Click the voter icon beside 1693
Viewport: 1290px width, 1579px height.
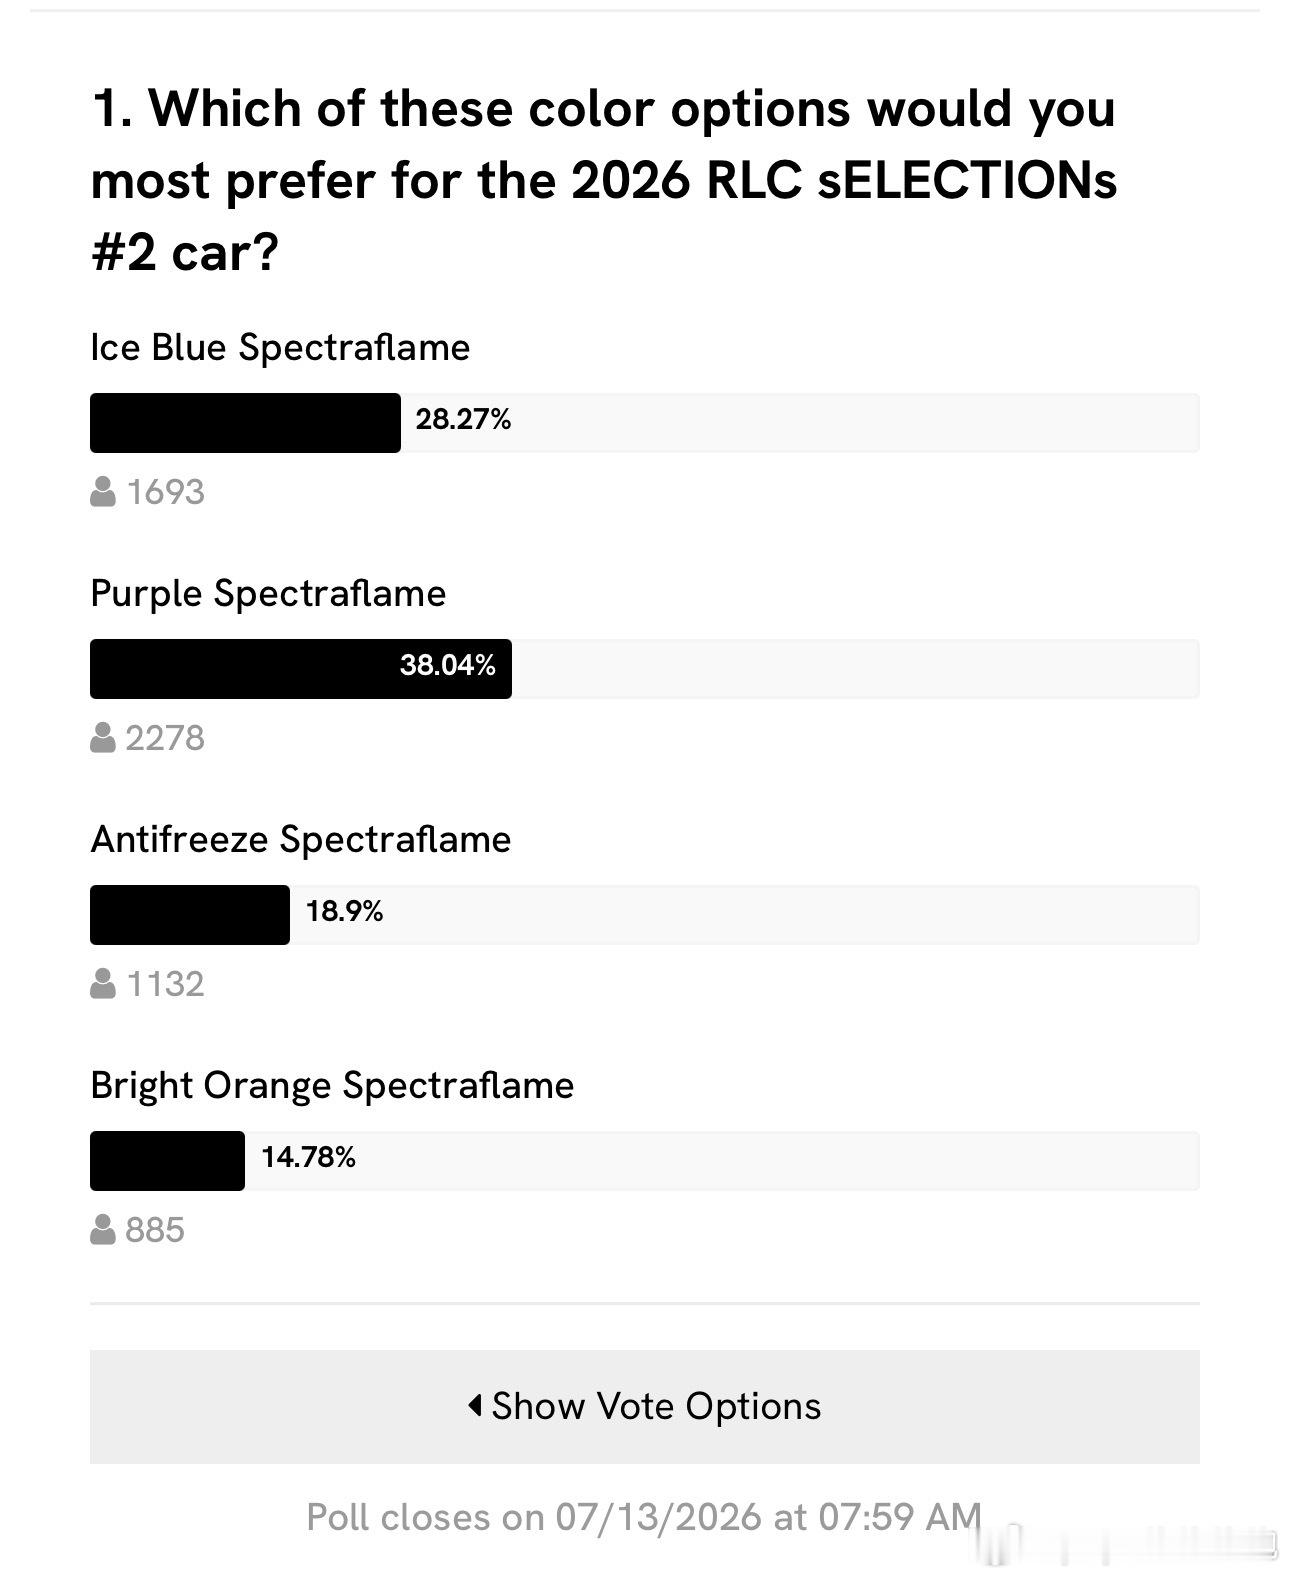[x=103, y=492]
